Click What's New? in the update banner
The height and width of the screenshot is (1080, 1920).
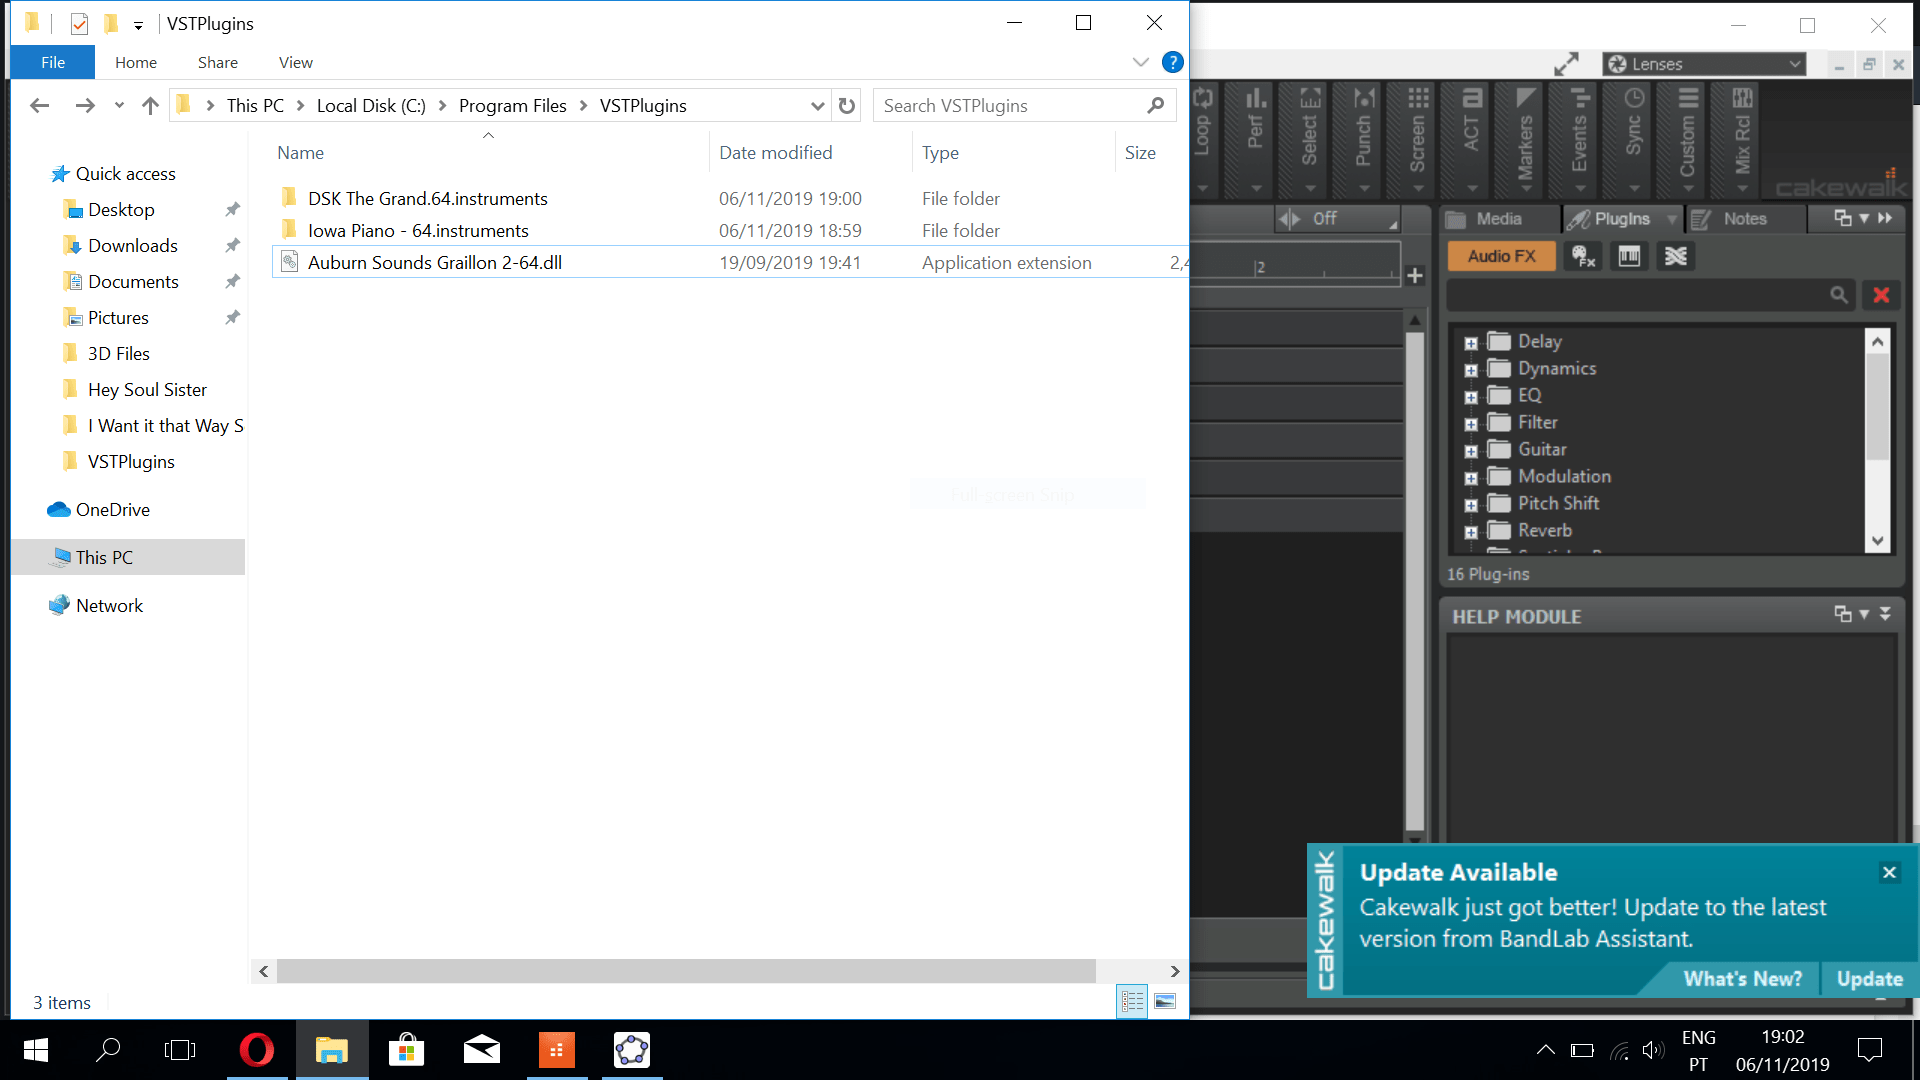tap(1743, 979)
